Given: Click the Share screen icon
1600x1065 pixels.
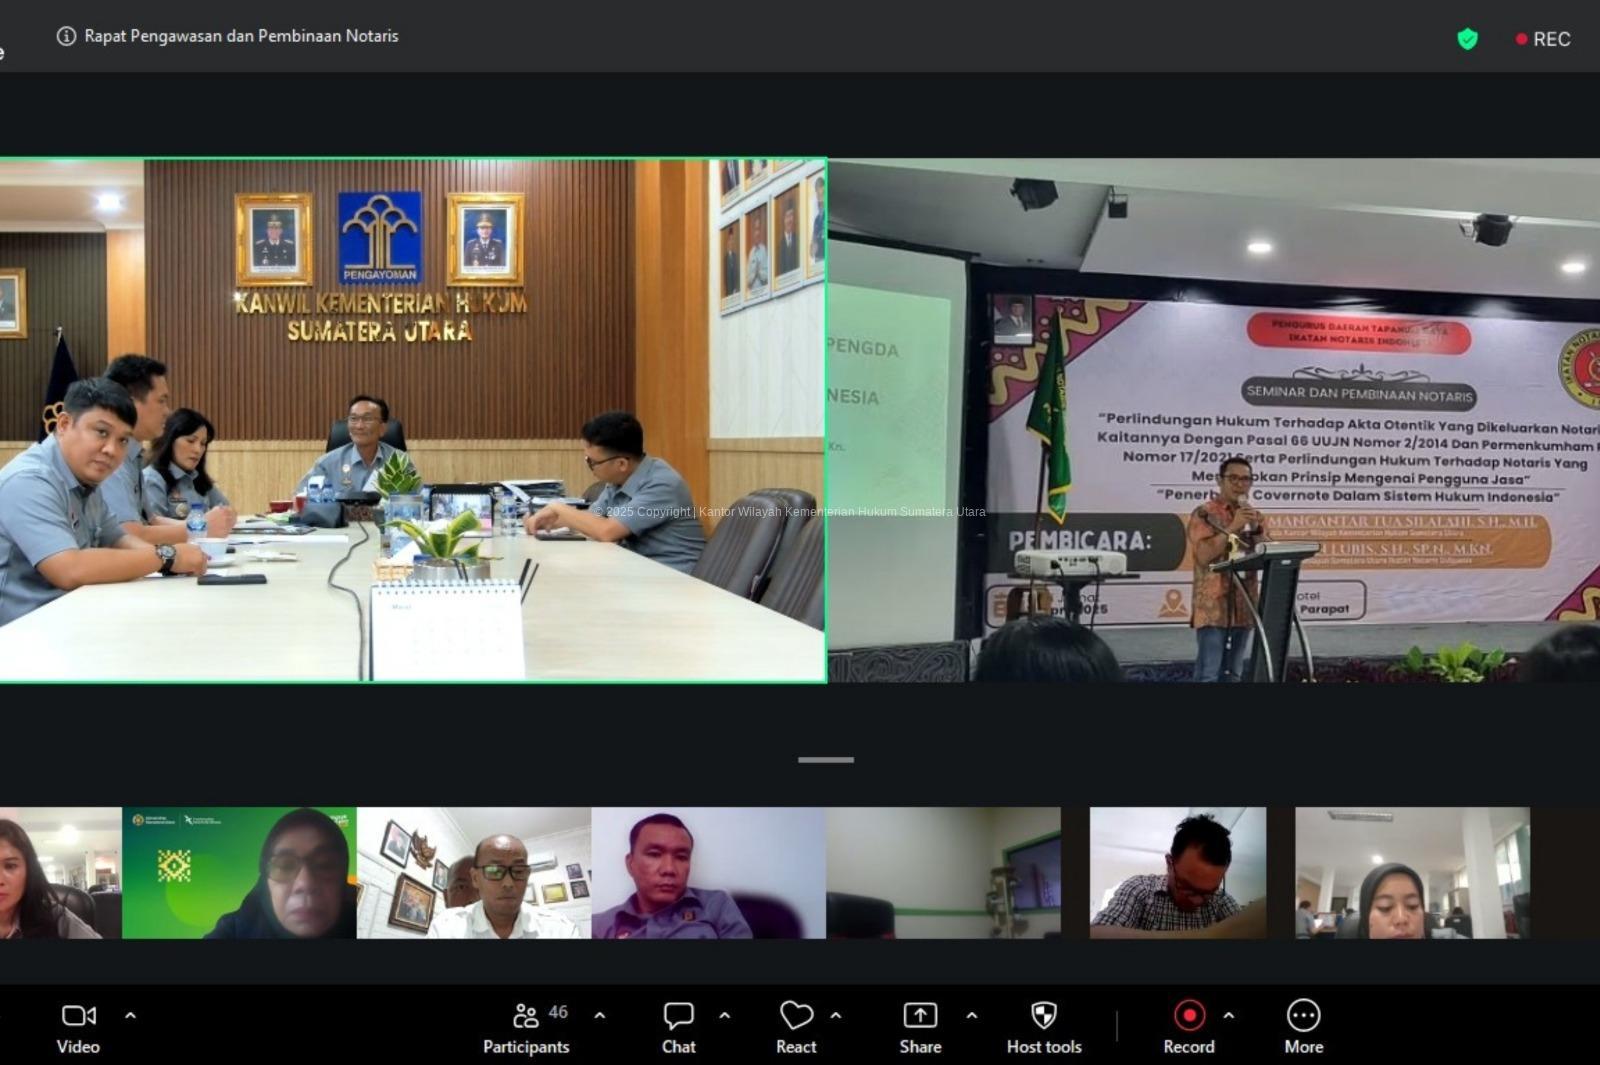Looking at the screenshot, I should 920,1016.
